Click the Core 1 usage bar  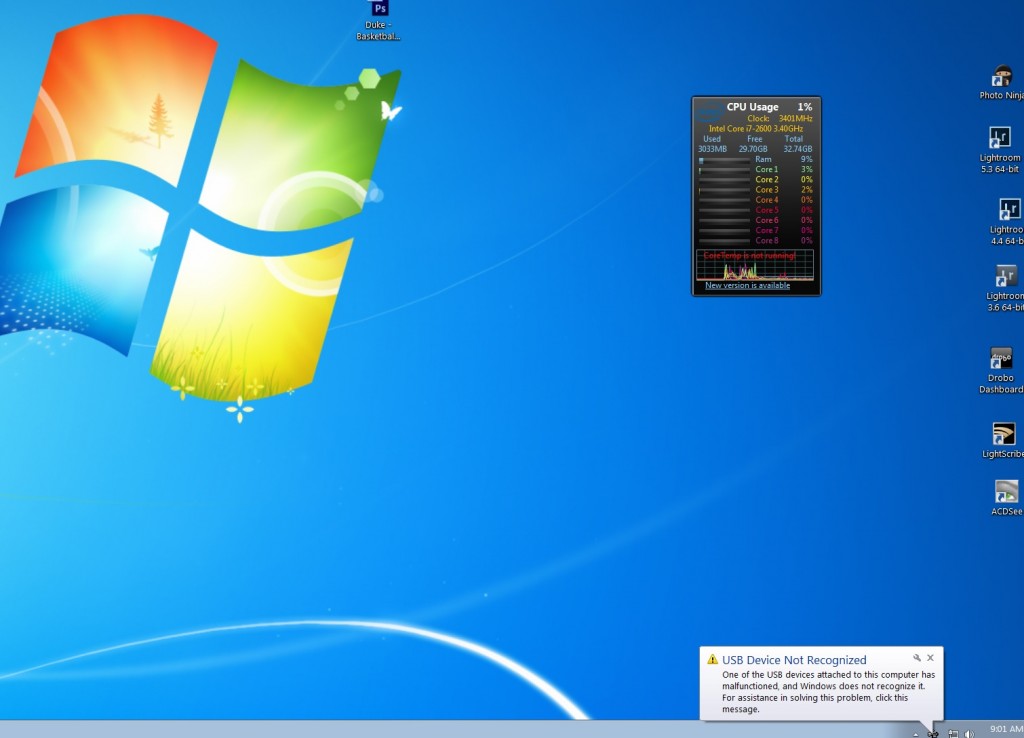pyautogui.click(x=724, y=170)
